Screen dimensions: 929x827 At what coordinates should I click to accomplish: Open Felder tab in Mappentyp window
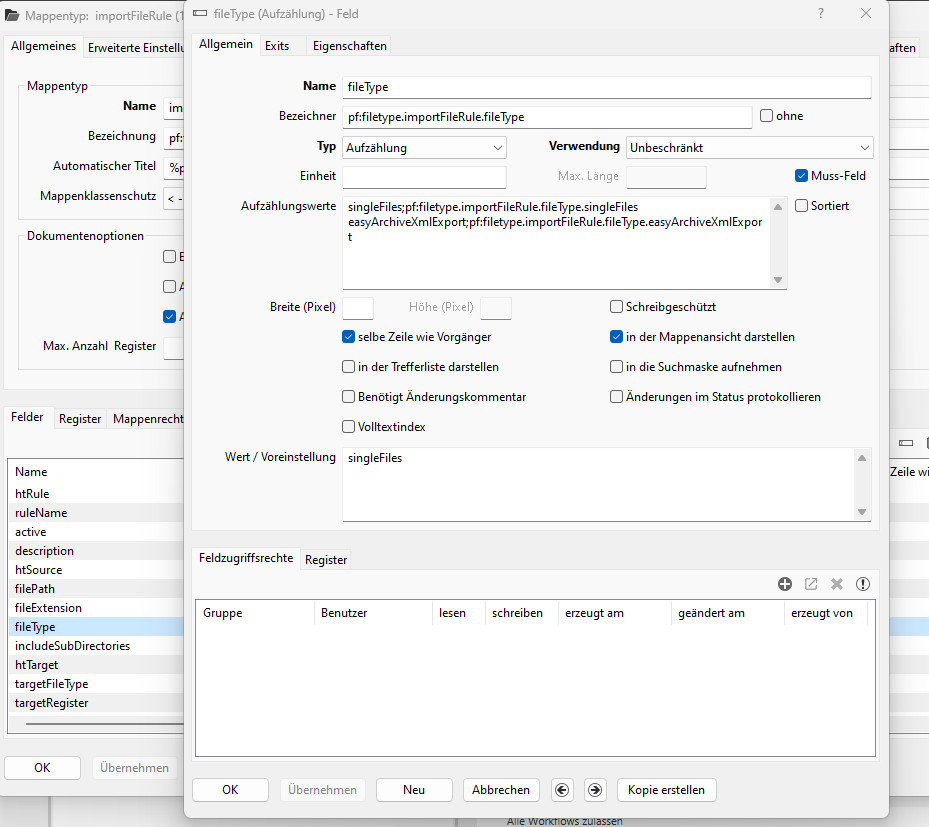pos(27,417)
